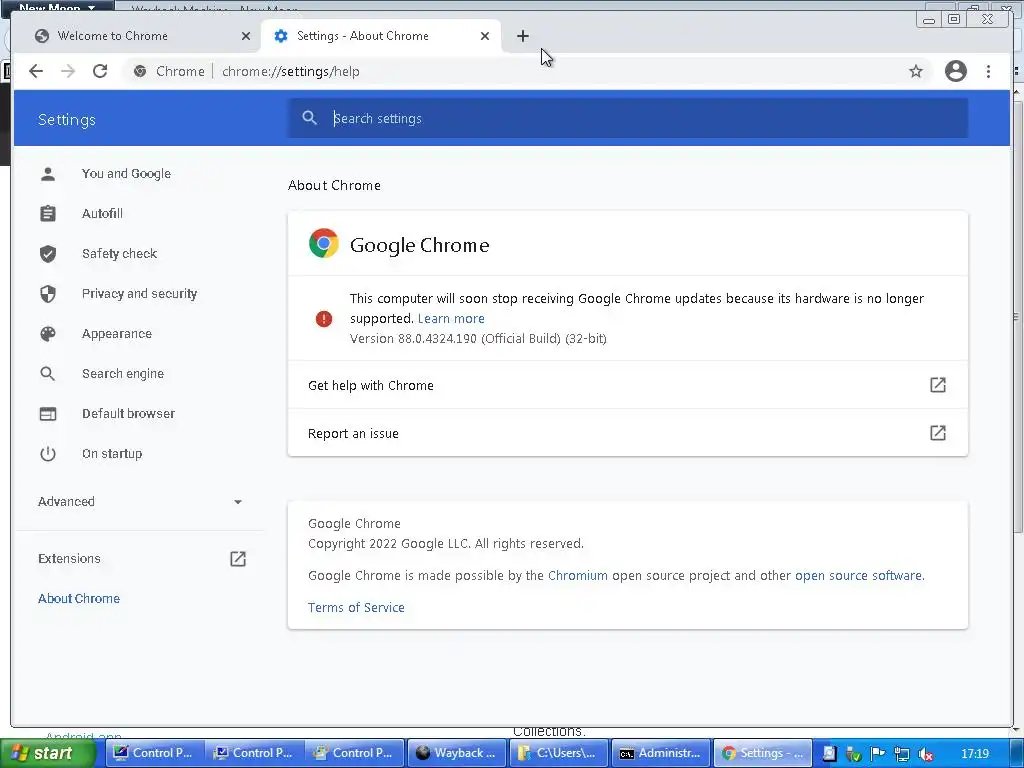Switch to C:\Users explorer taskbar item
The image size is (1024, 768).
pos(557,753)
